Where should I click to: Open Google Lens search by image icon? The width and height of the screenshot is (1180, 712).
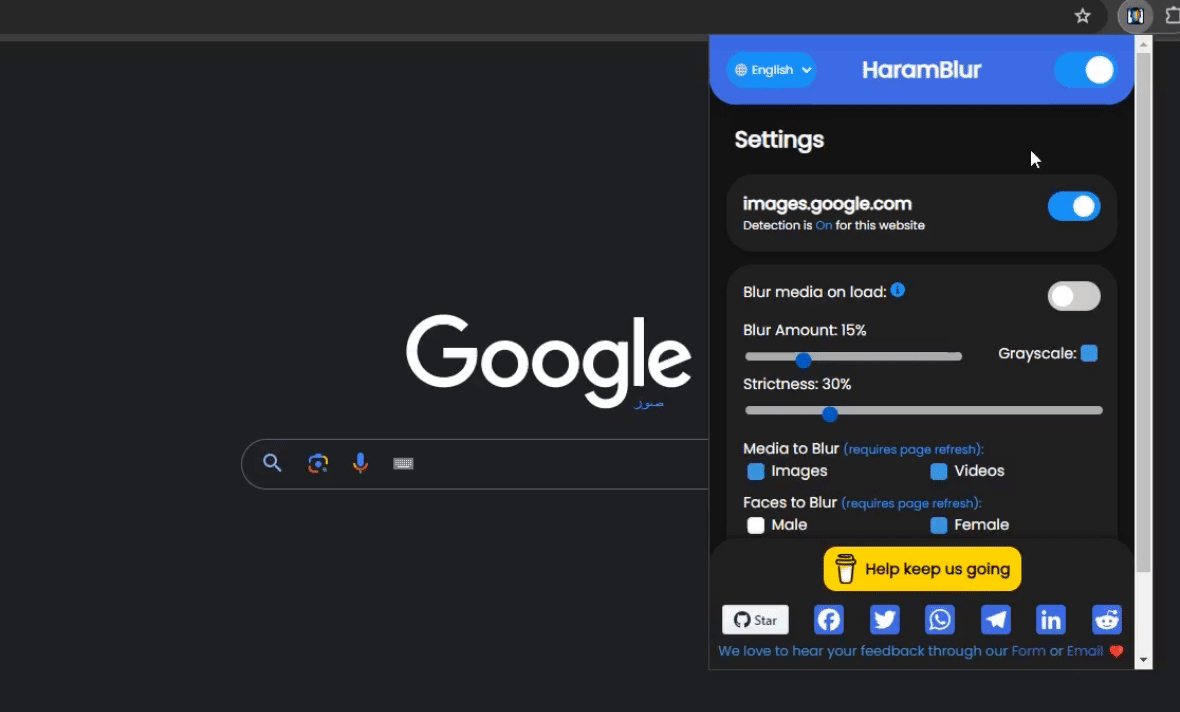click(x=318, y=463)
